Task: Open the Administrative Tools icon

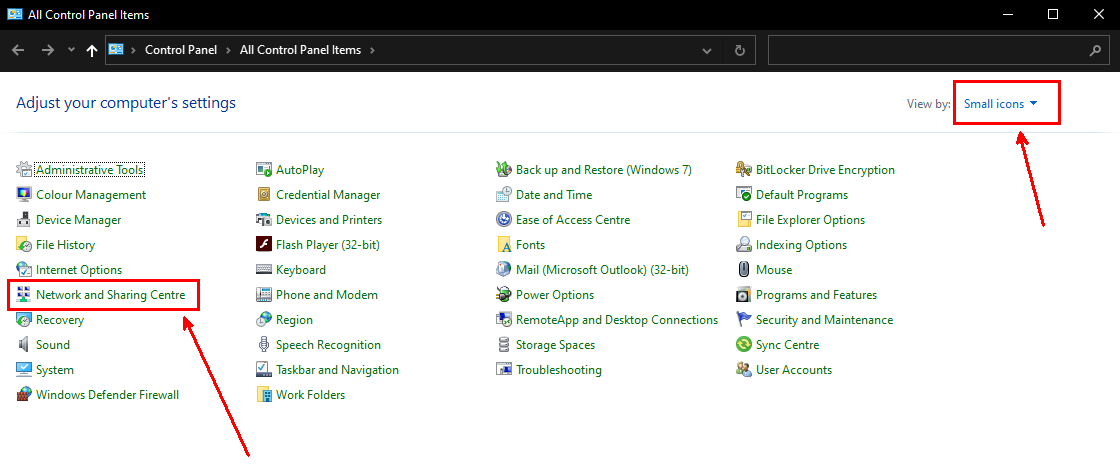Action: [24, 170]
